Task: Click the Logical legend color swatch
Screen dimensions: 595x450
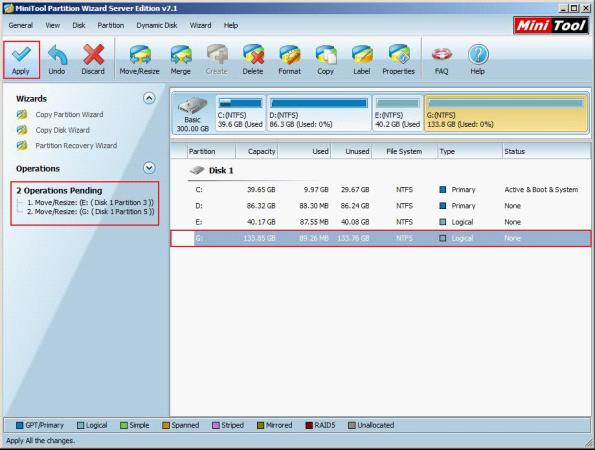Action: [80, 425]
